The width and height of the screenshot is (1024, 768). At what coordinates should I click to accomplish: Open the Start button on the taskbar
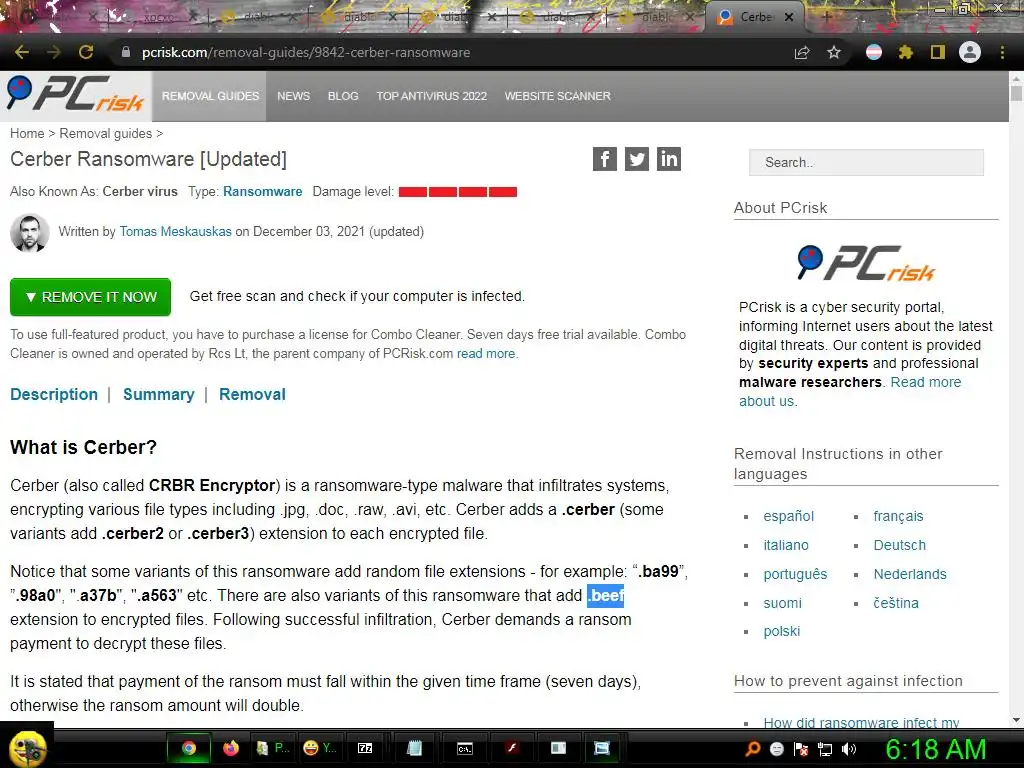click(x=27, y=748)
